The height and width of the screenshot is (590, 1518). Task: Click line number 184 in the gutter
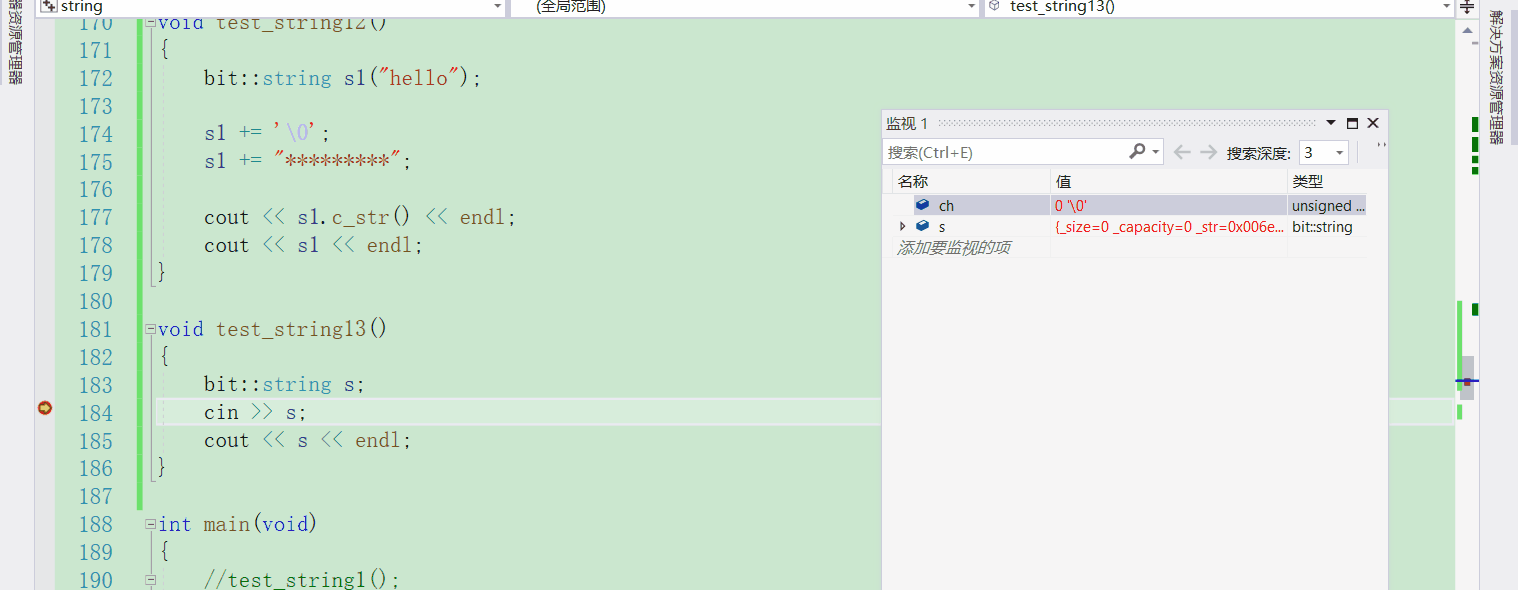[x=95, y=412]
